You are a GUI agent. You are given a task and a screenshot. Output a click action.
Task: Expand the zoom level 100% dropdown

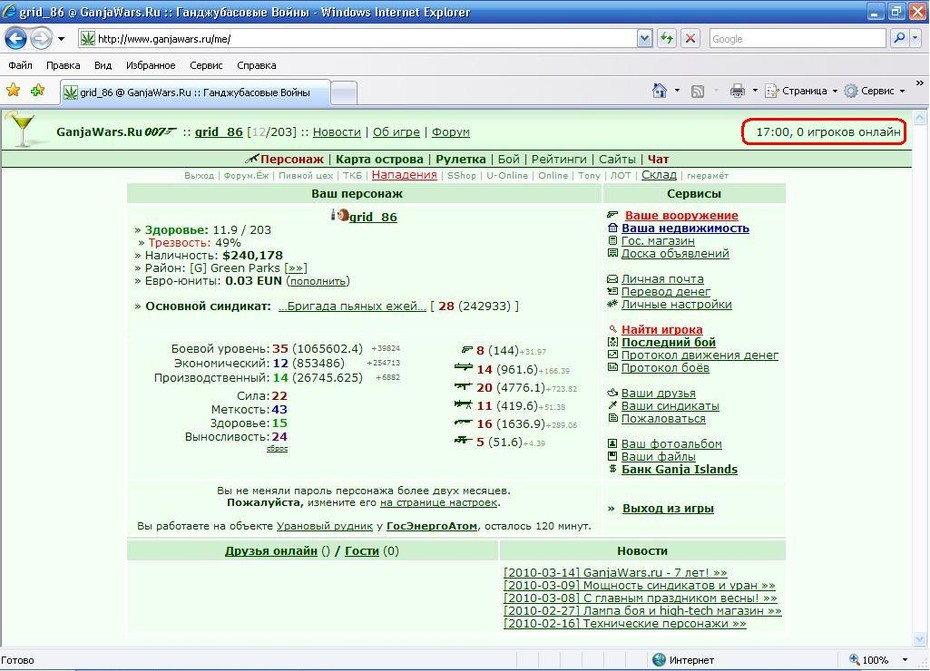(905, 660)
